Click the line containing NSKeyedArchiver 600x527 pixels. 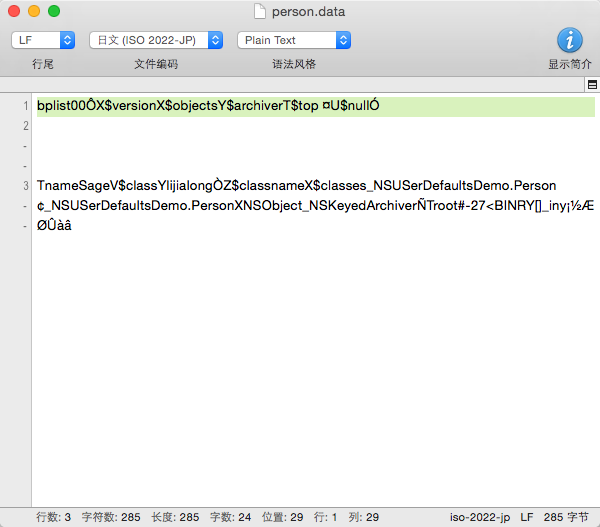315,206
